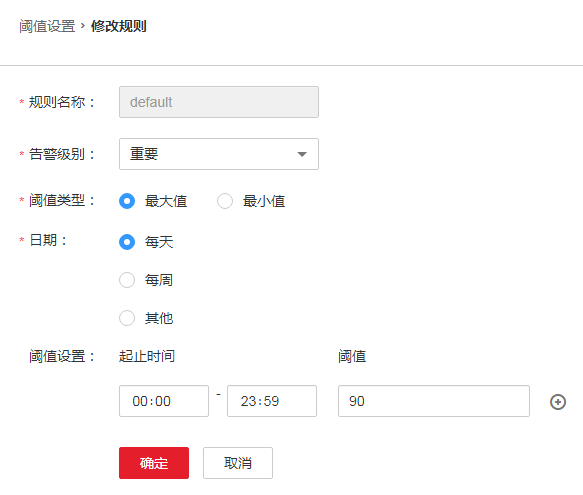Click the 修改规则 breadcrumb title
The height and width of the screenshot is (495, 583).
(119, 26)
